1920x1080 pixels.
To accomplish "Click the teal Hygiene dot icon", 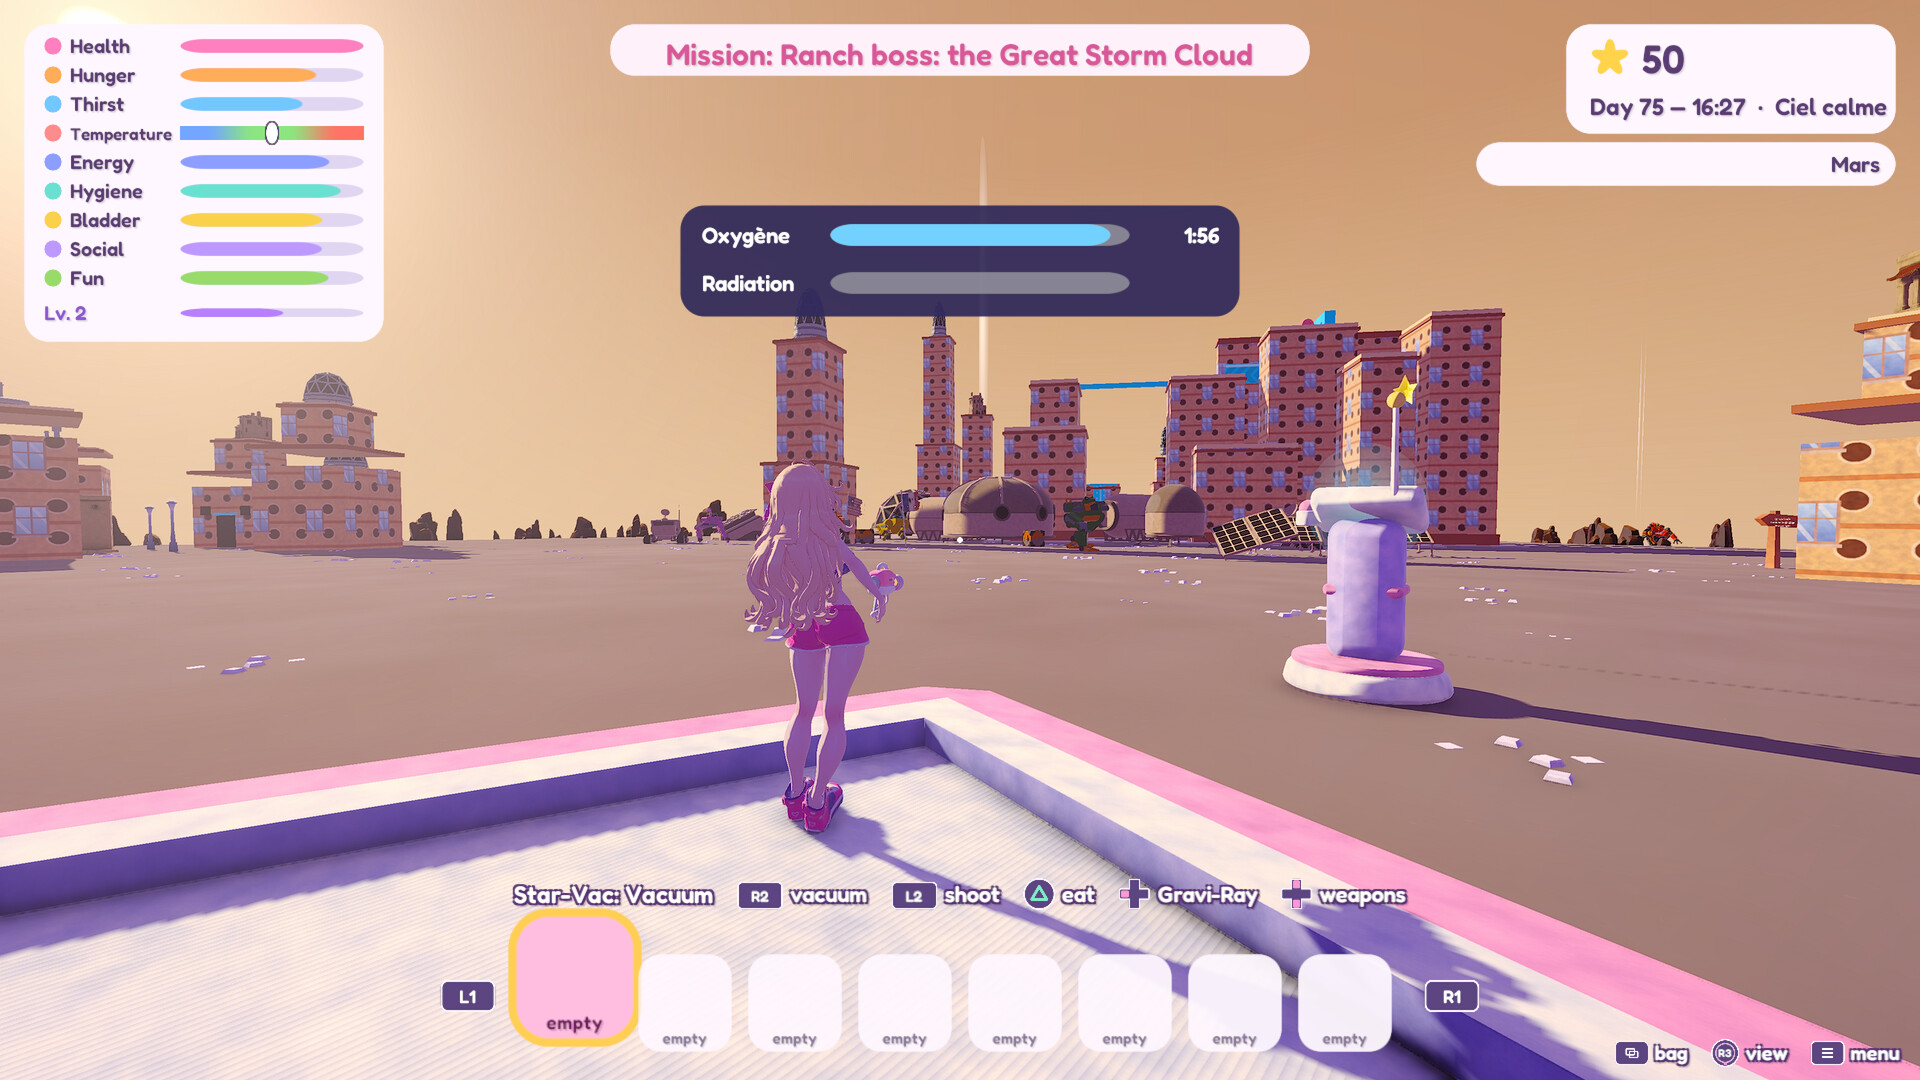I will click(x=53, y=191).
